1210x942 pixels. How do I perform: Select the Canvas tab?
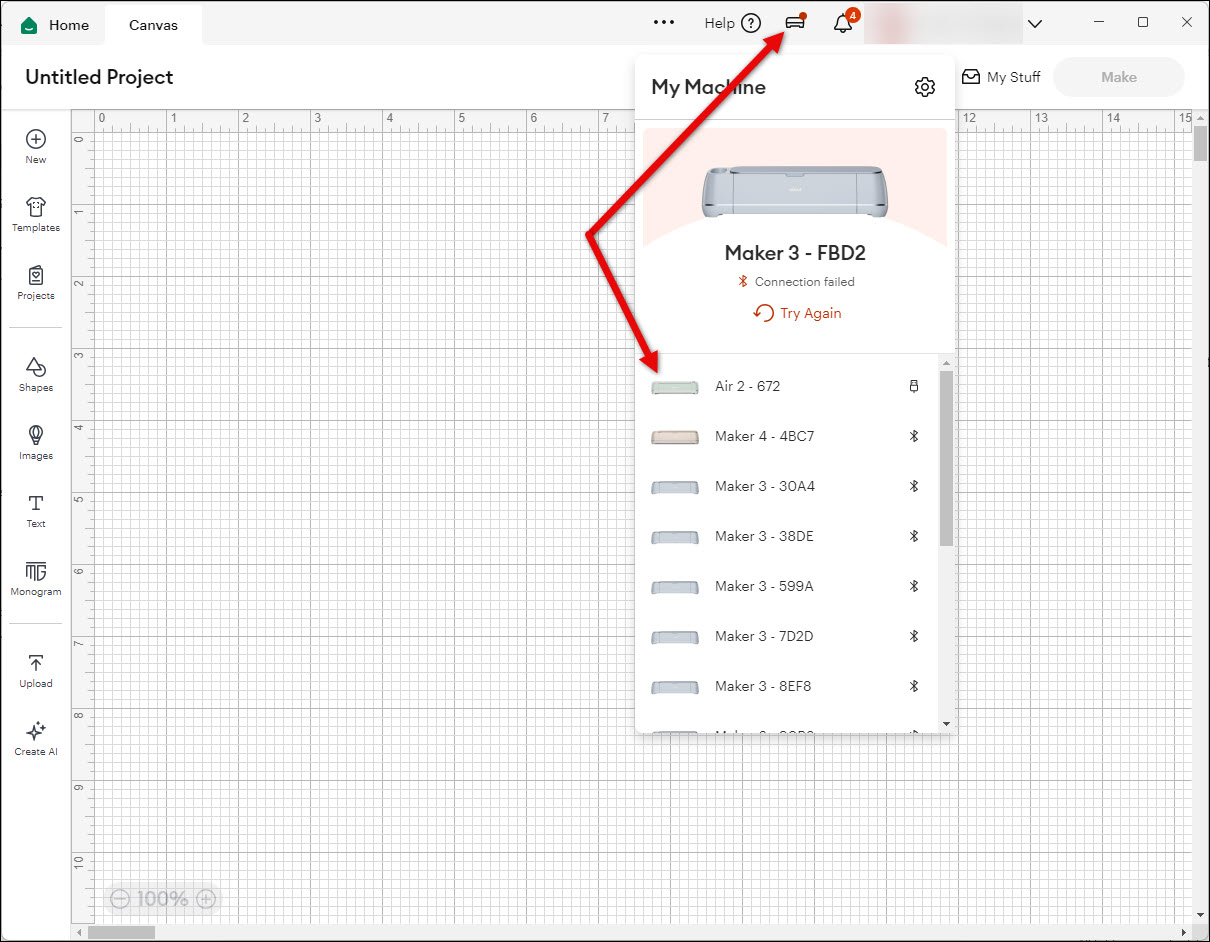153,24
